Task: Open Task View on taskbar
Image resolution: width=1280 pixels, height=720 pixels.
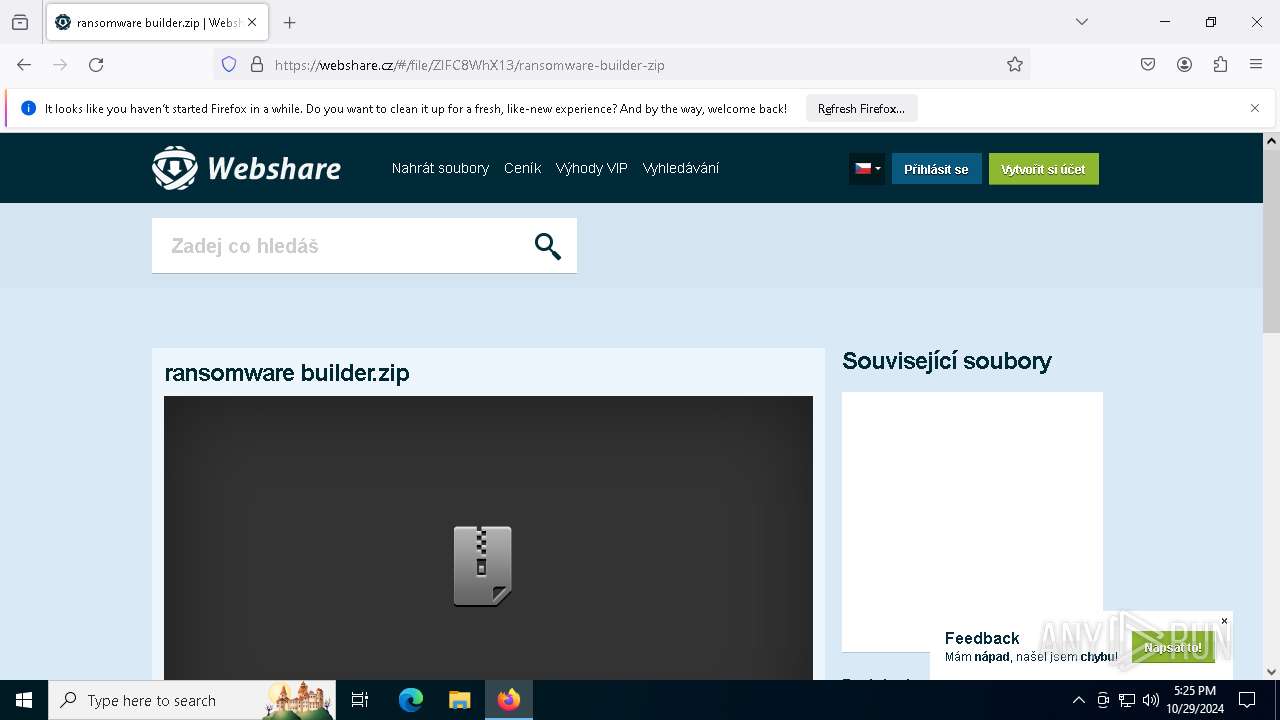Action: (x=360, y=700)
